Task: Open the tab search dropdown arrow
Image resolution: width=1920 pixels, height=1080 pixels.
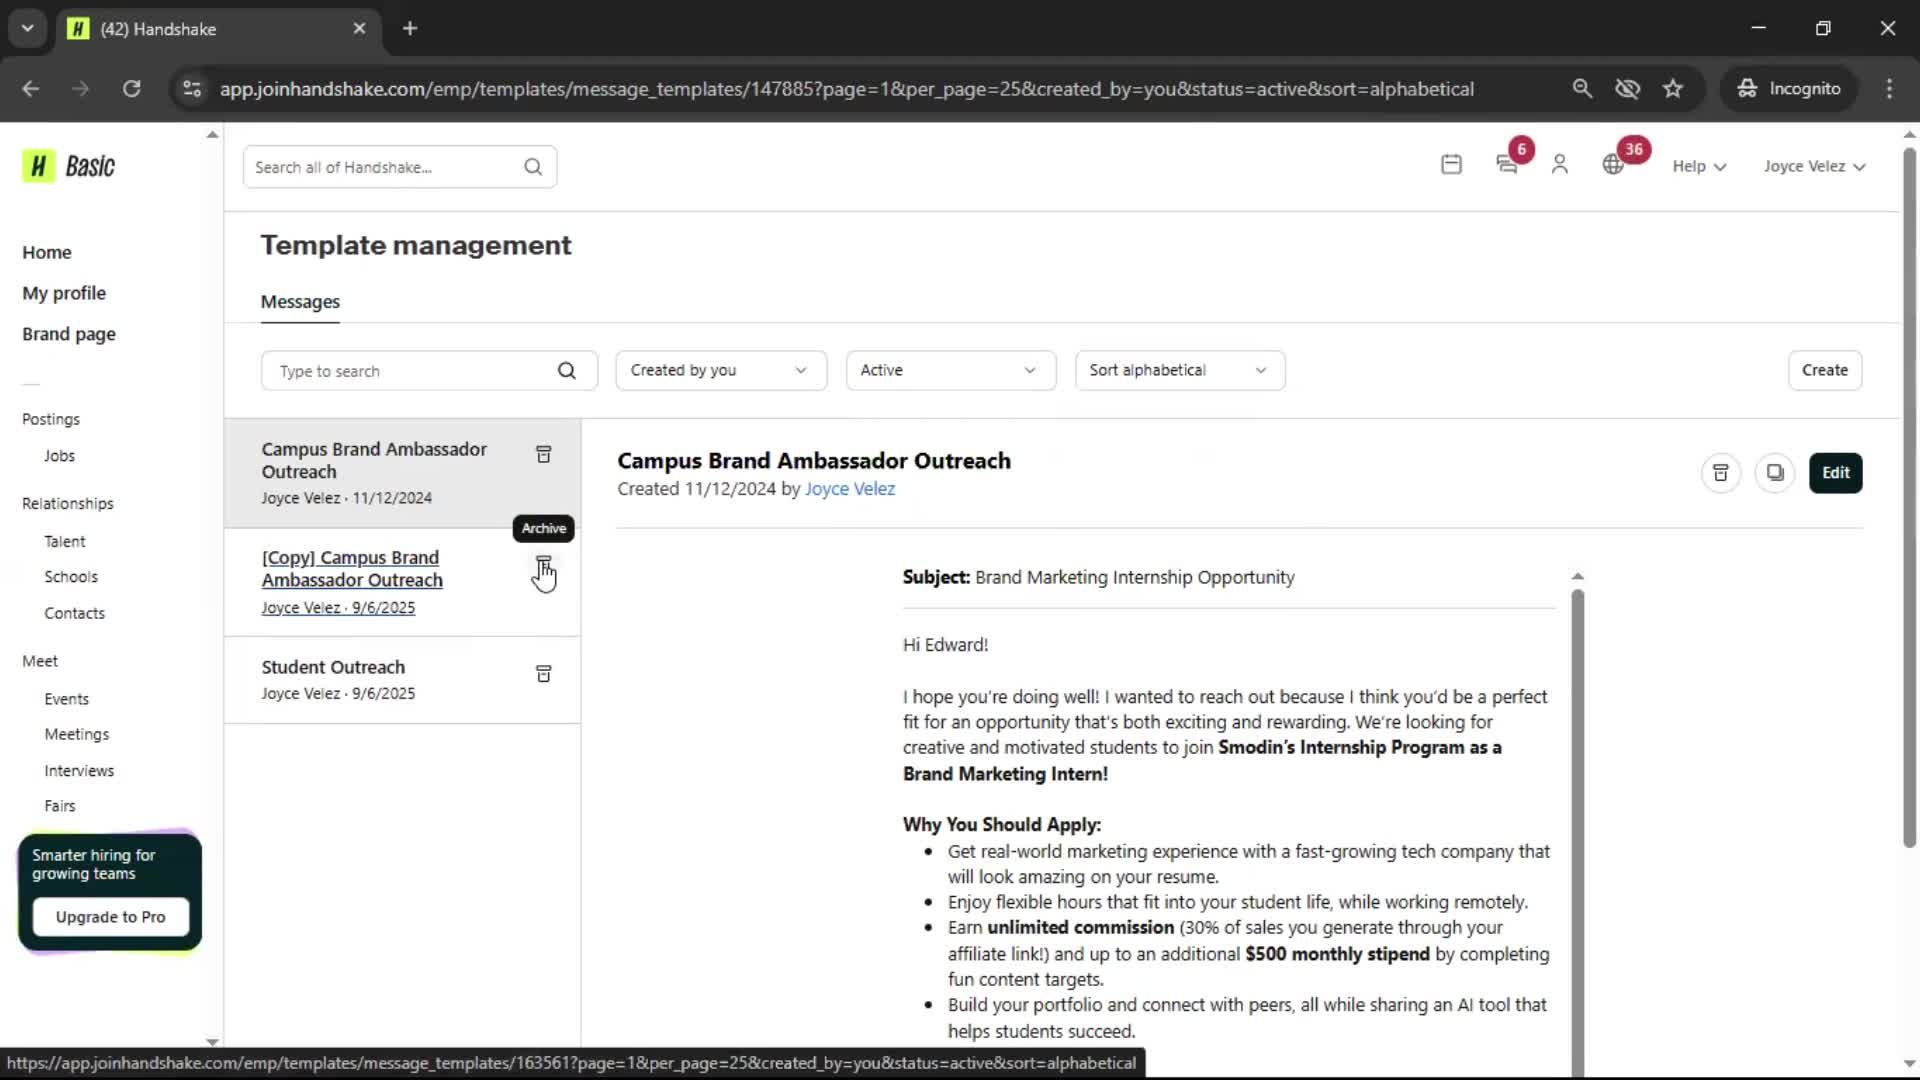Action: [27, 29]
